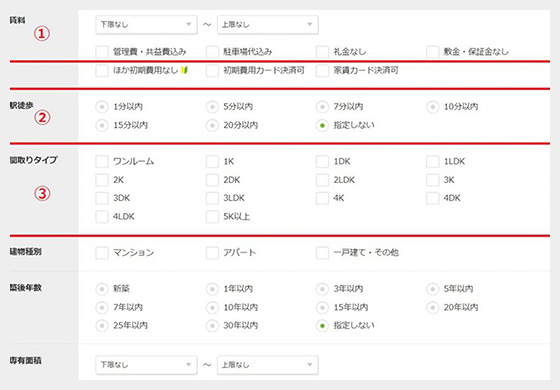Enable the 5K以上 checkbox
The height and width of the screenshot is (390, 560).
212,216
